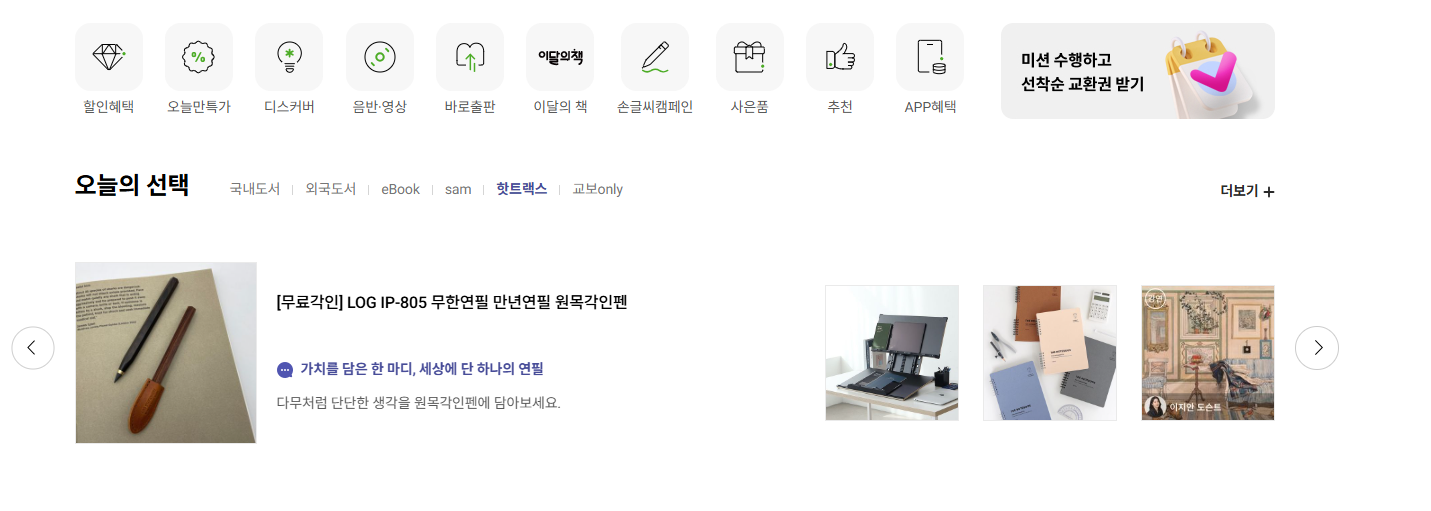Open the 할인혜택 diamond icon

coord(109,57)
